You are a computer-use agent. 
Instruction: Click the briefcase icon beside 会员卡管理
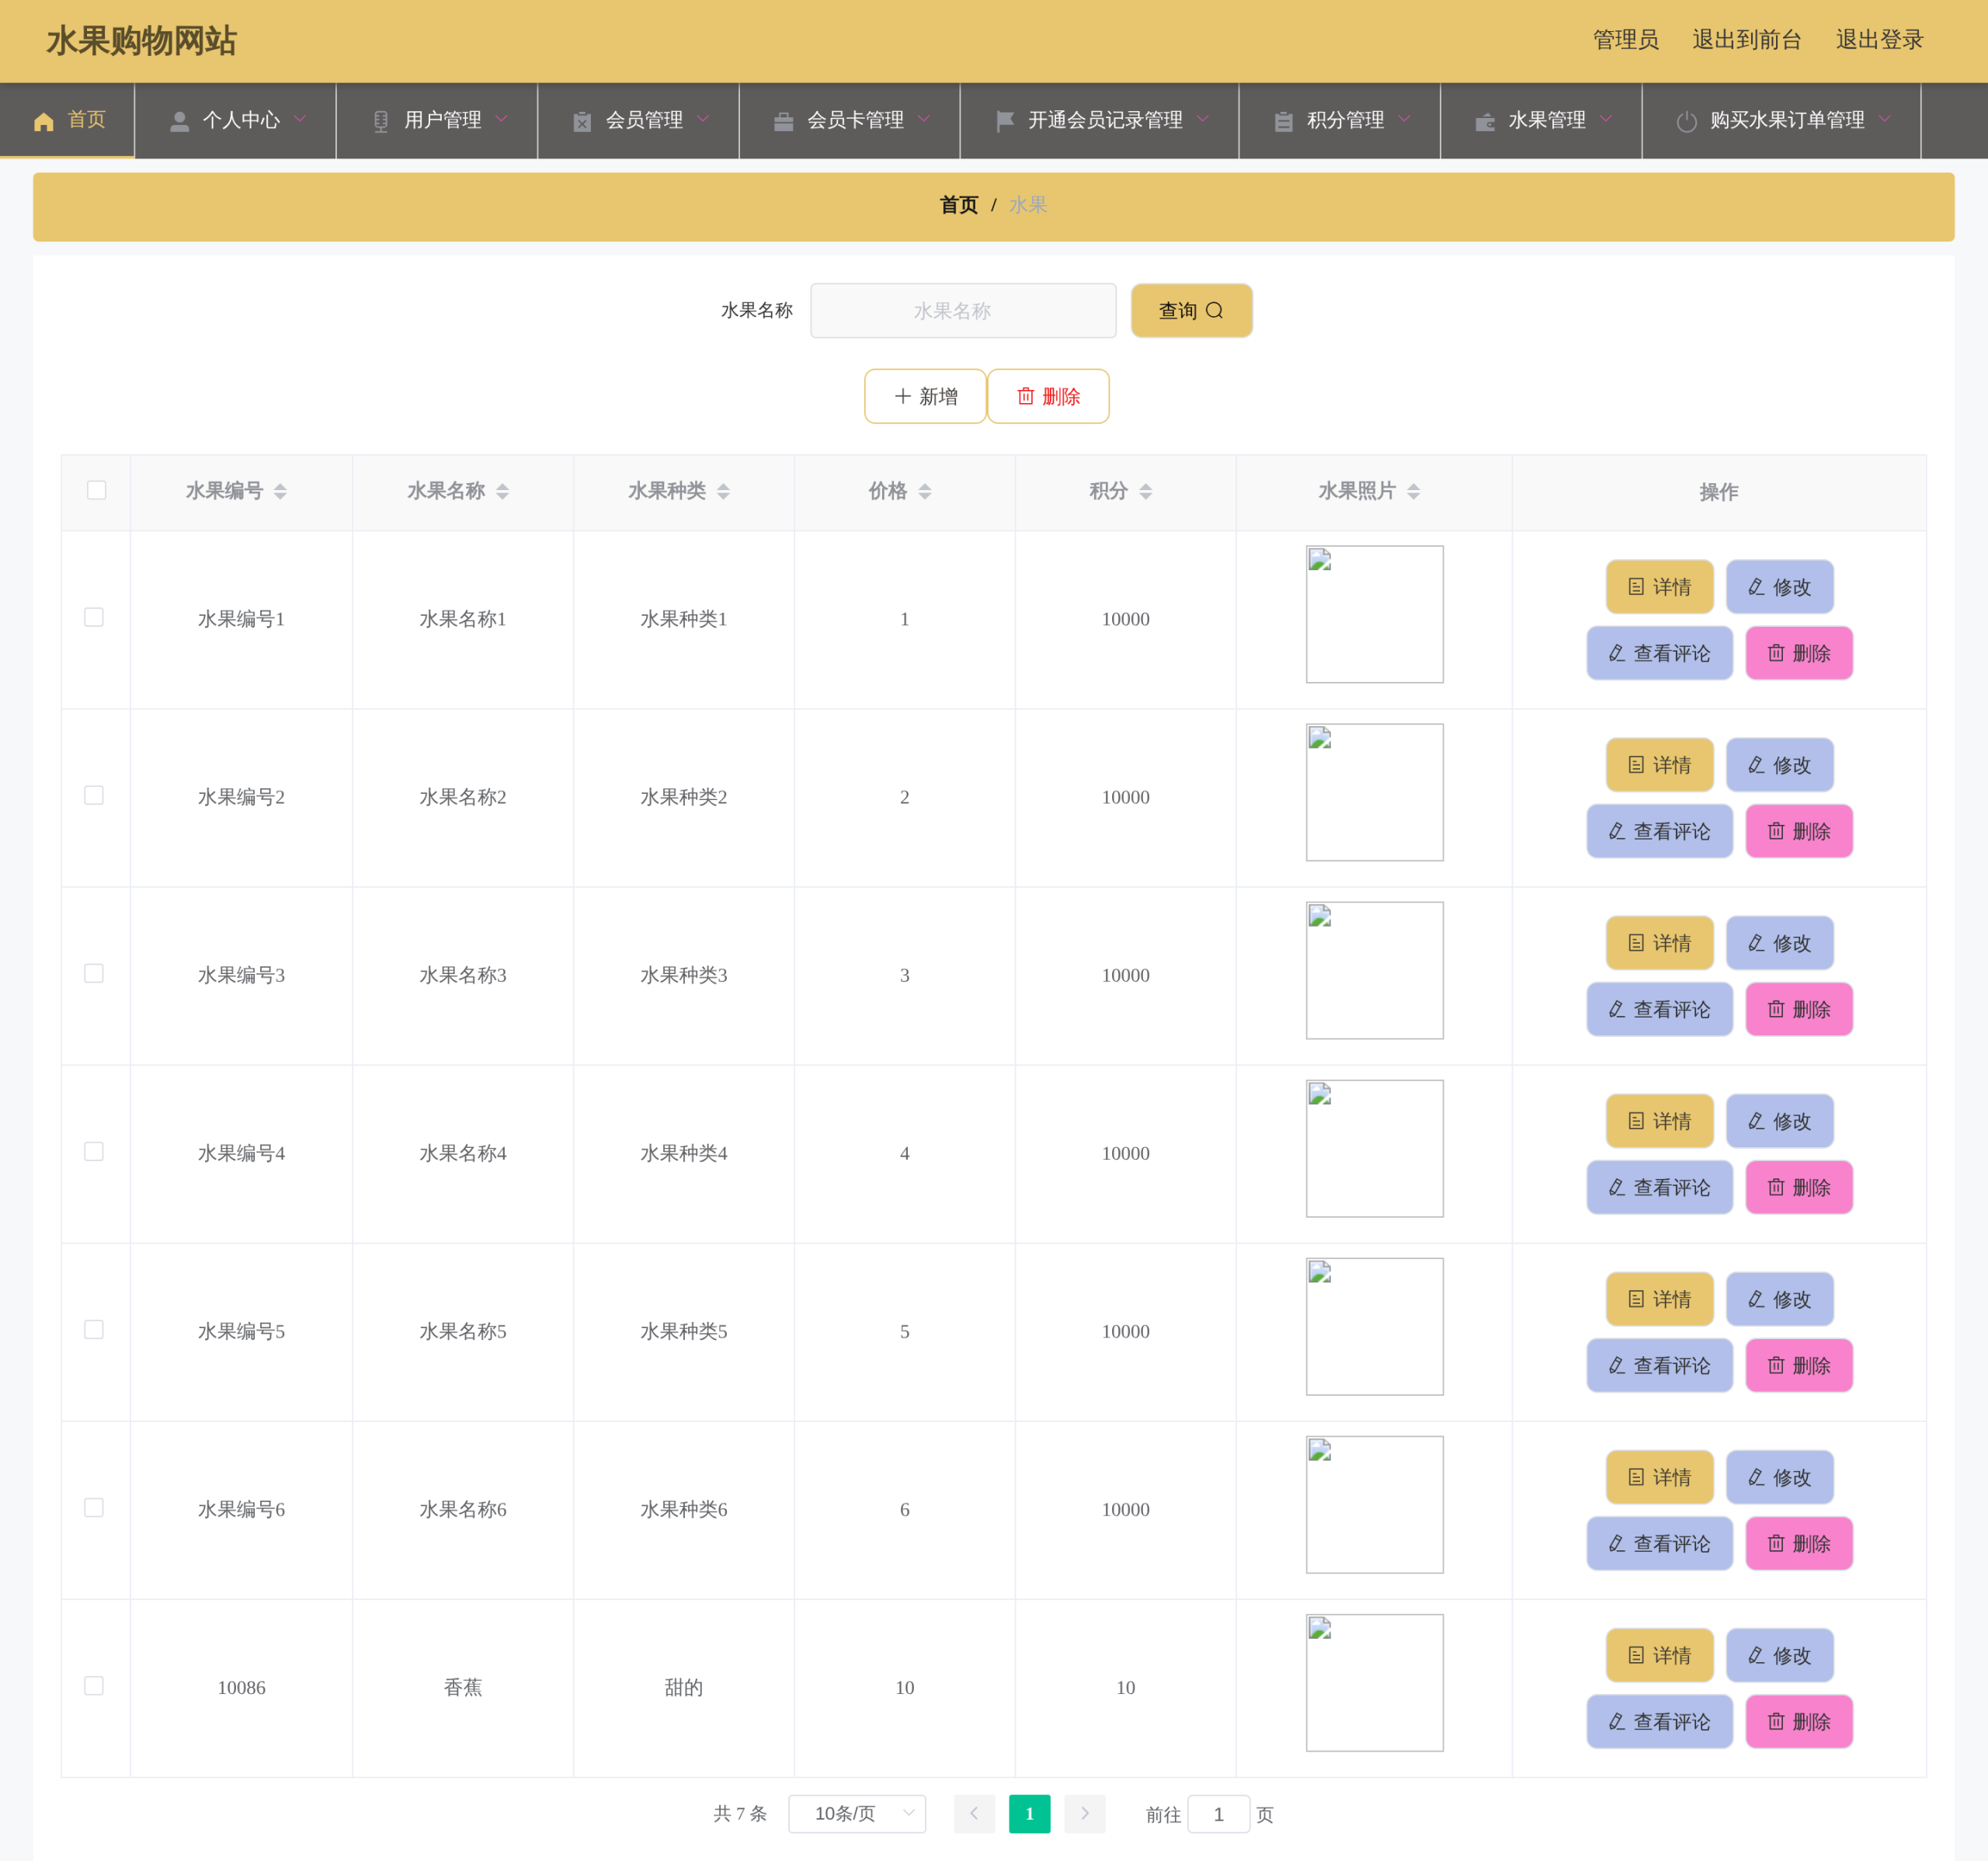click(x=784, y=122)
